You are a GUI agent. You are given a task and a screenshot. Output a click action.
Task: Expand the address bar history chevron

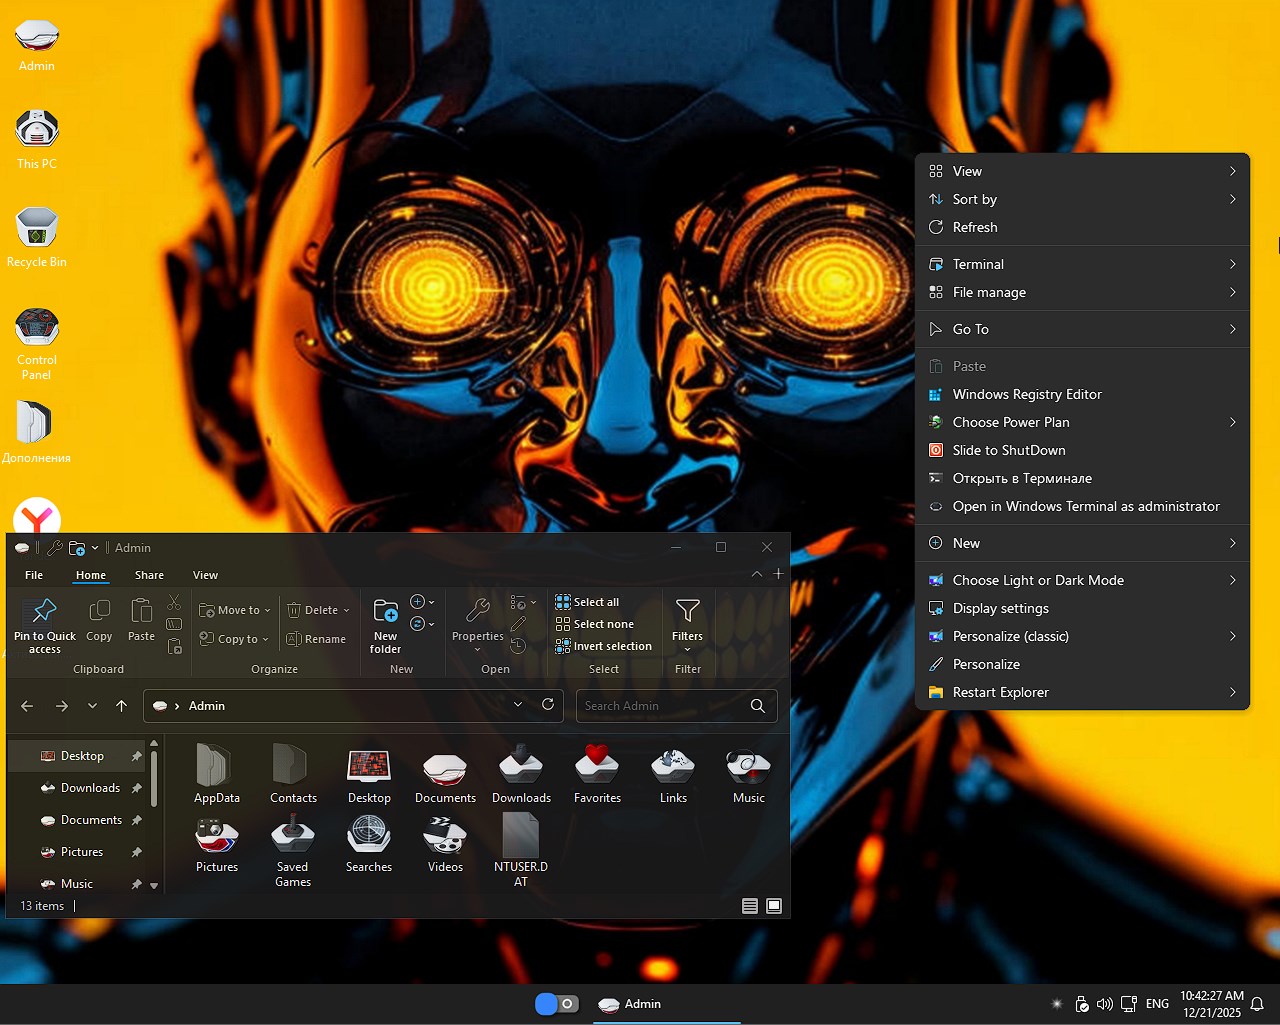click(518, 705)
